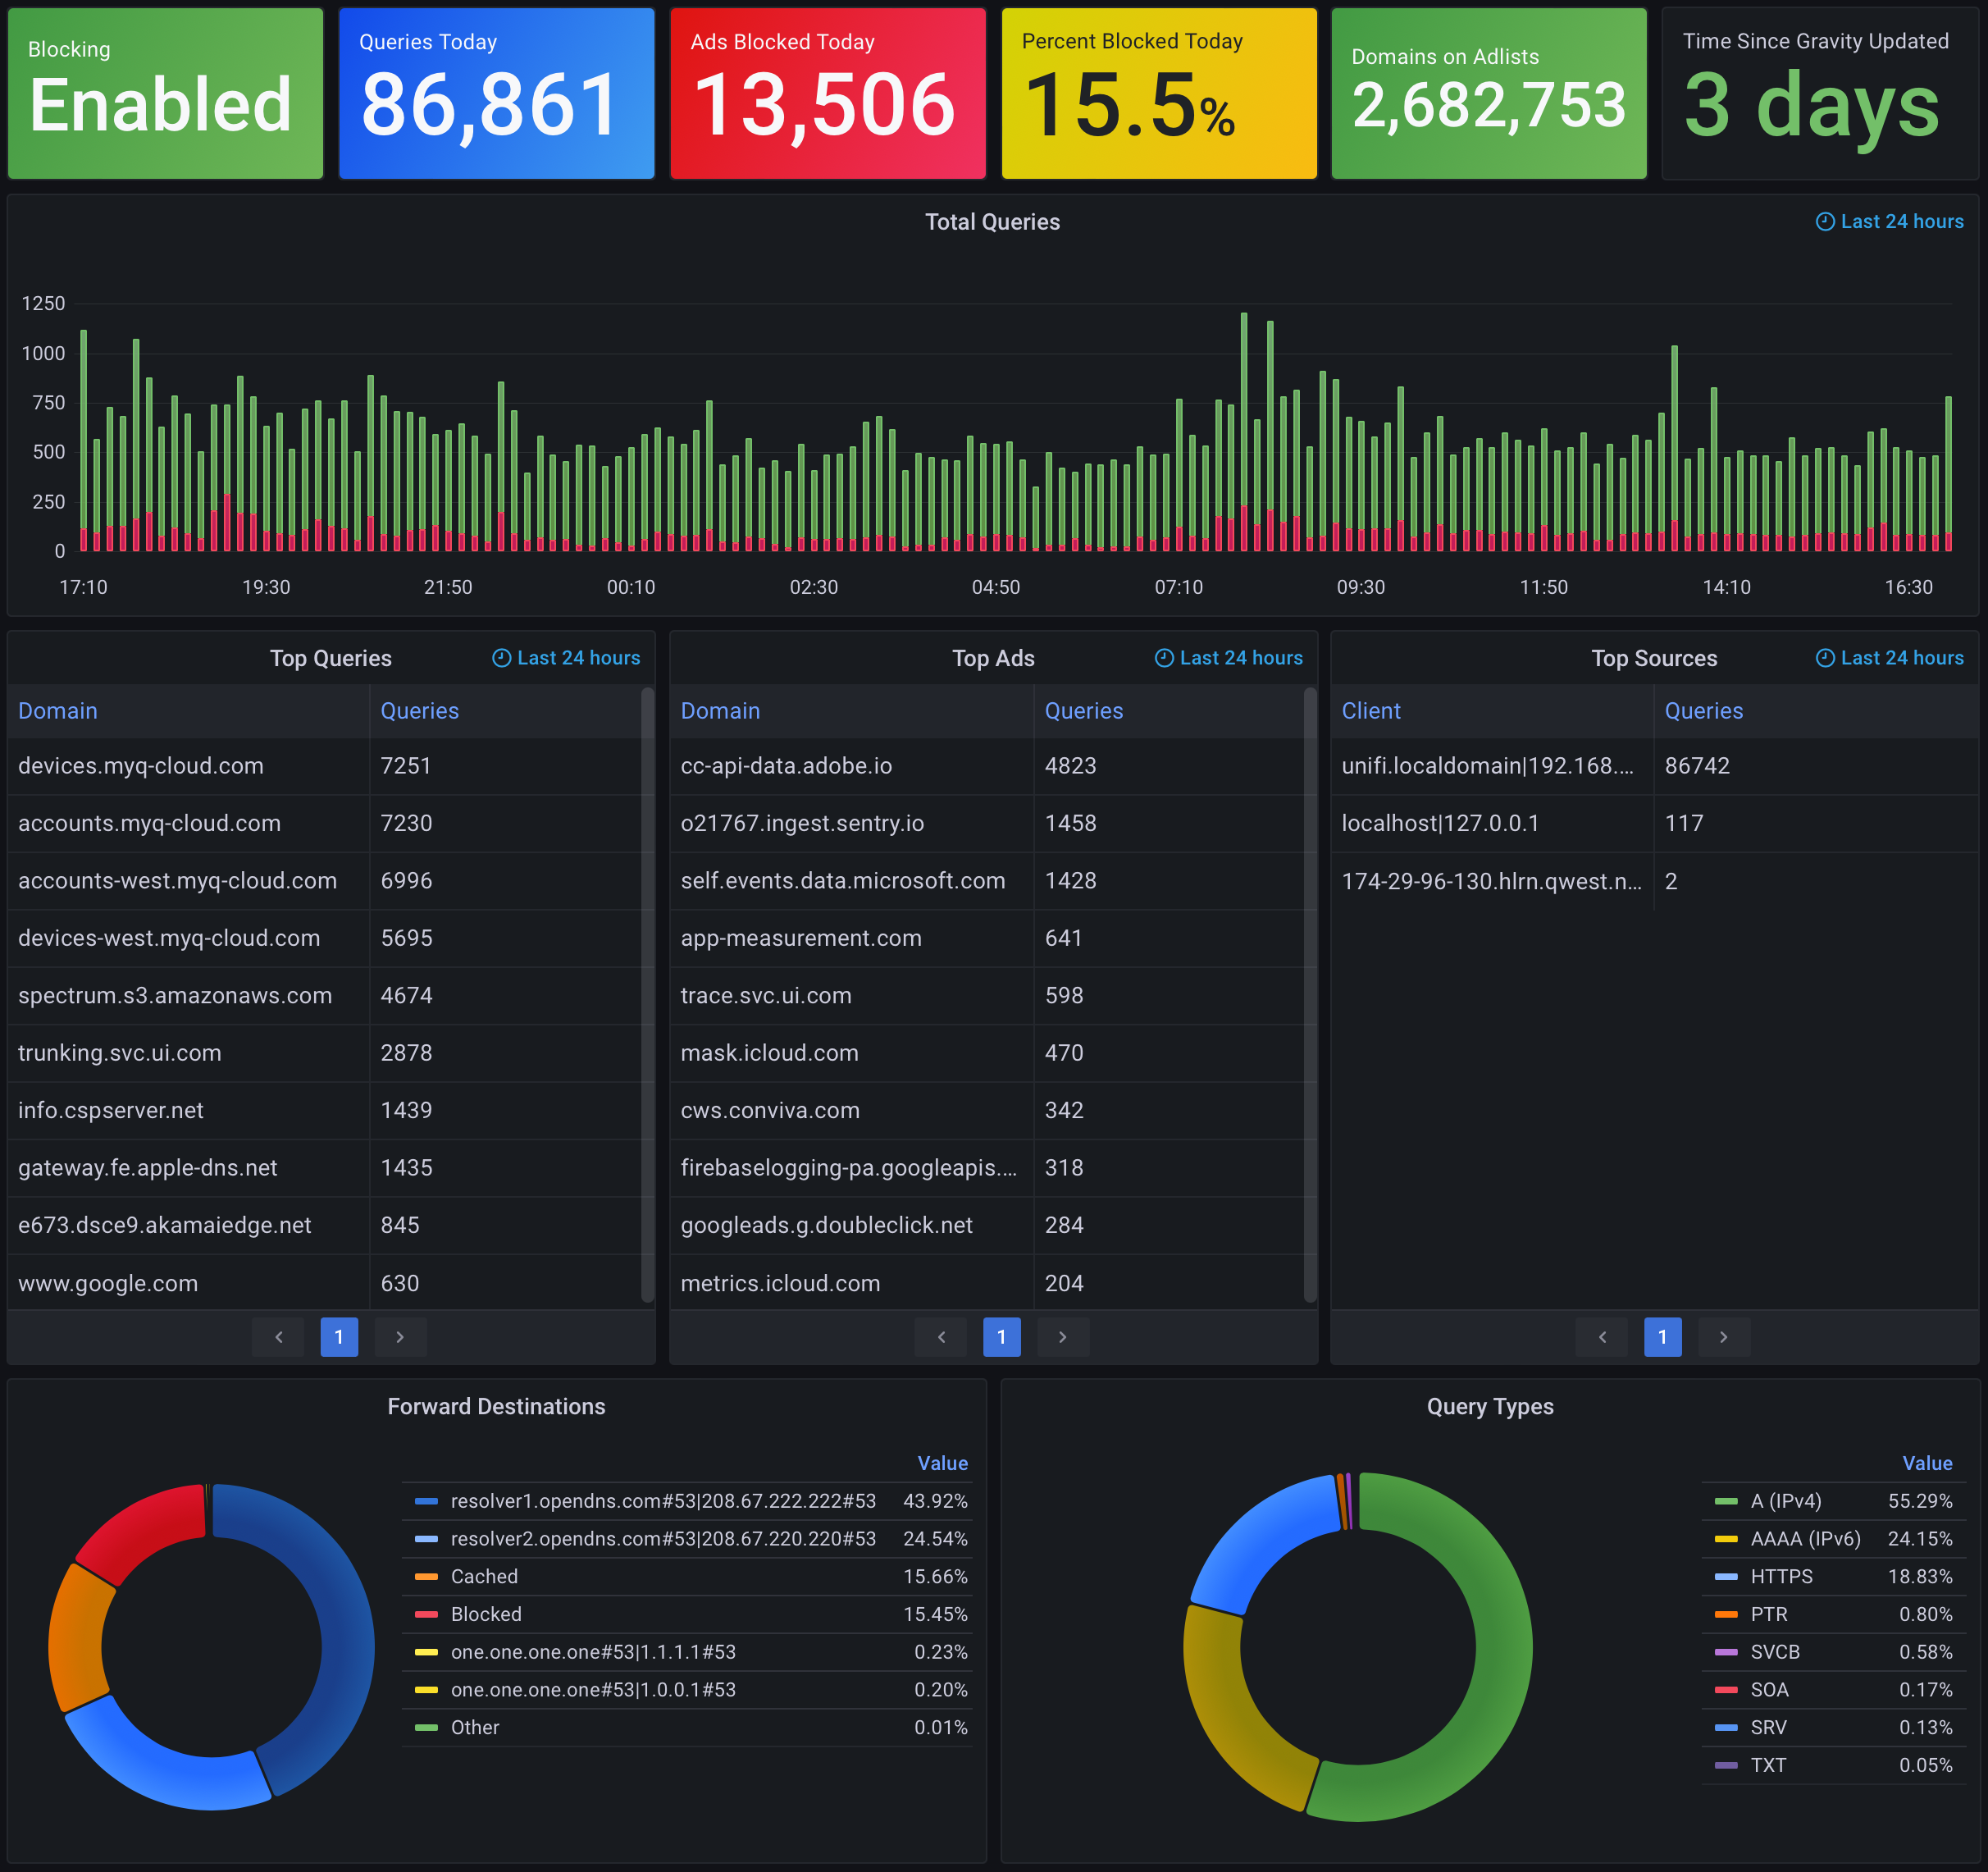
Task: Open the Total Queries panel title menu
Action: point(992,222)
